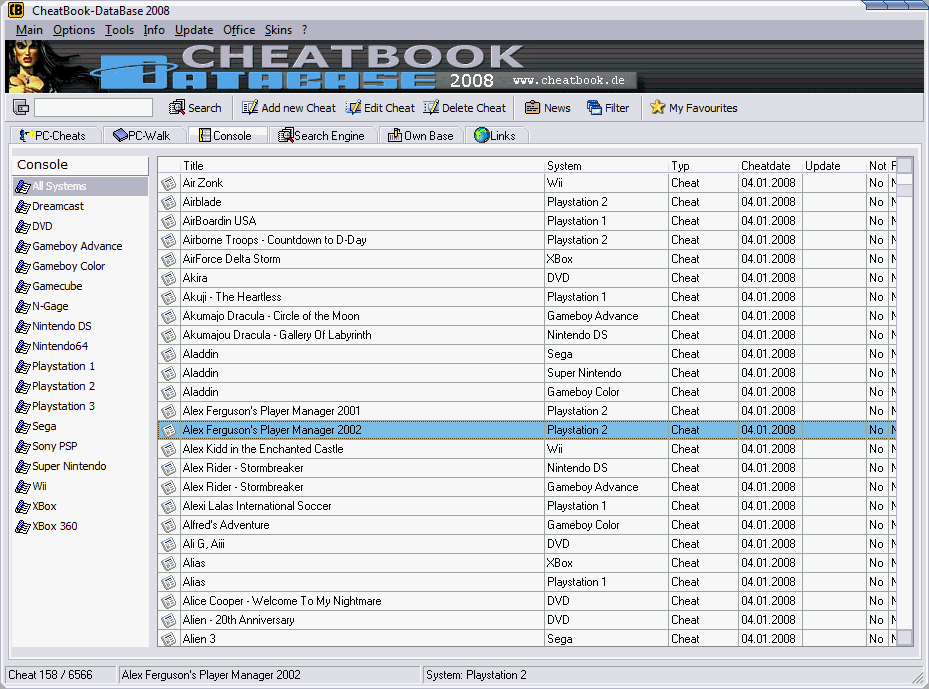Choose Nintendo DS from the systems sidebar
The image size is (929, 689).
(x=61, y=326)
